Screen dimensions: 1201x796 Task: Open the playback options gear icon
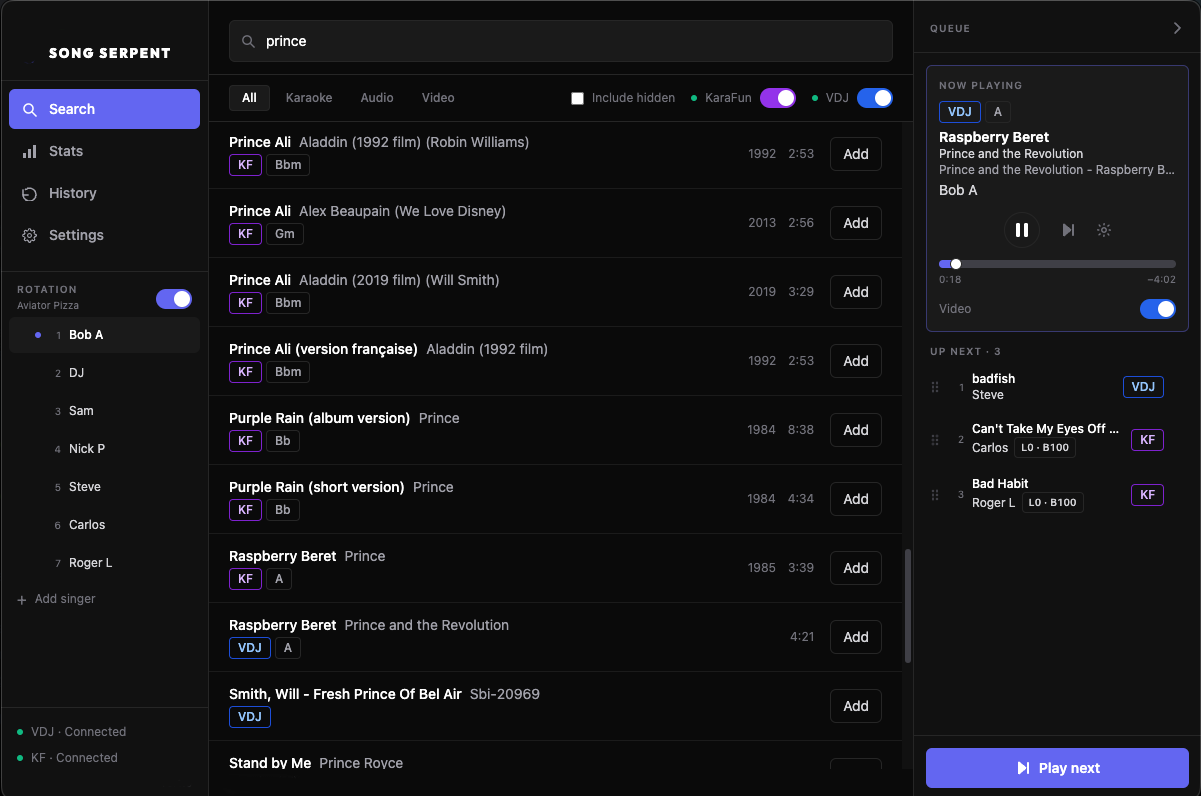pos(1104,230)
